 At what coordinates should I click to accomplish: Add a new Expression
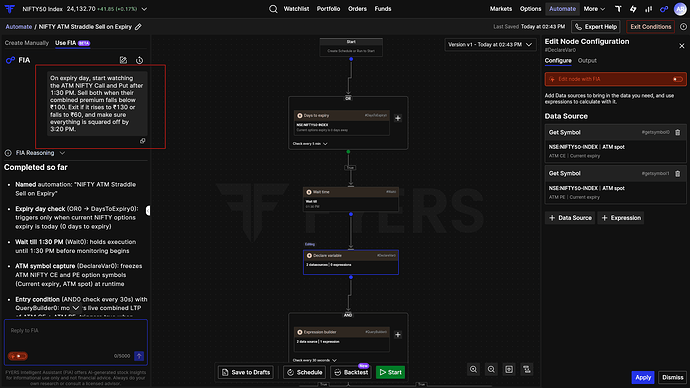(x=620, y=218)
